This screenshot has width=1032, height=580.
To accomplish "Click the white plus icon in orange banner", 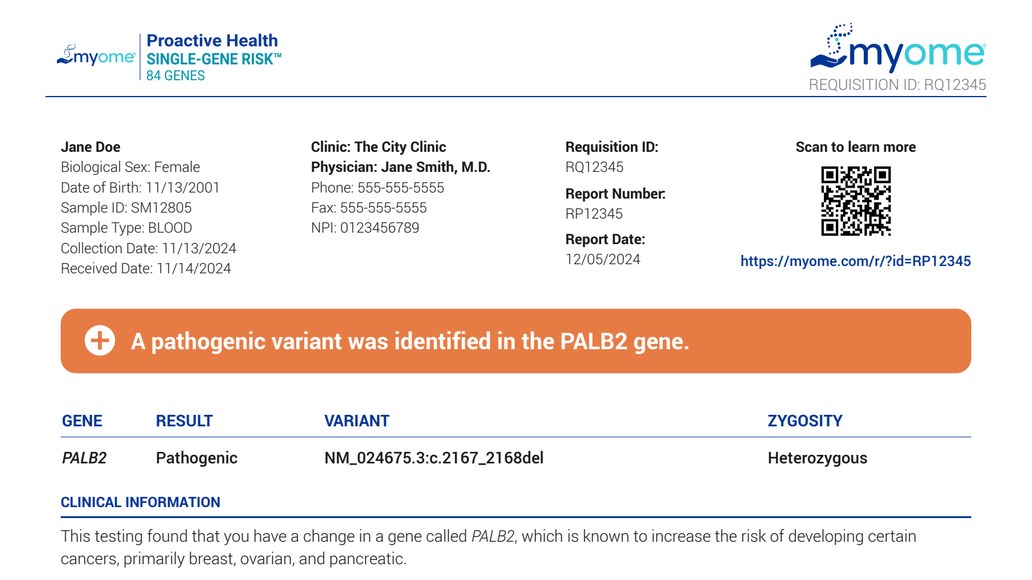I will pyautogui.click(x=99, y=341).
